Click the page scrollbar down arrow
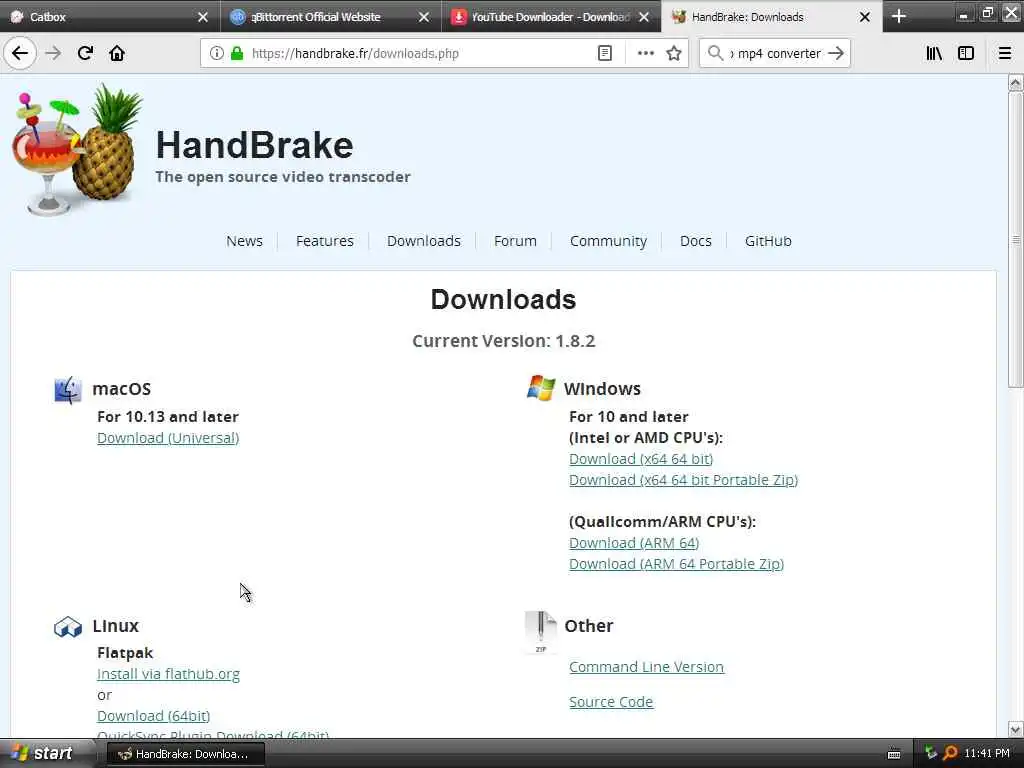The height and width of the screenshot is (768, 1024). coord(1015,729)
